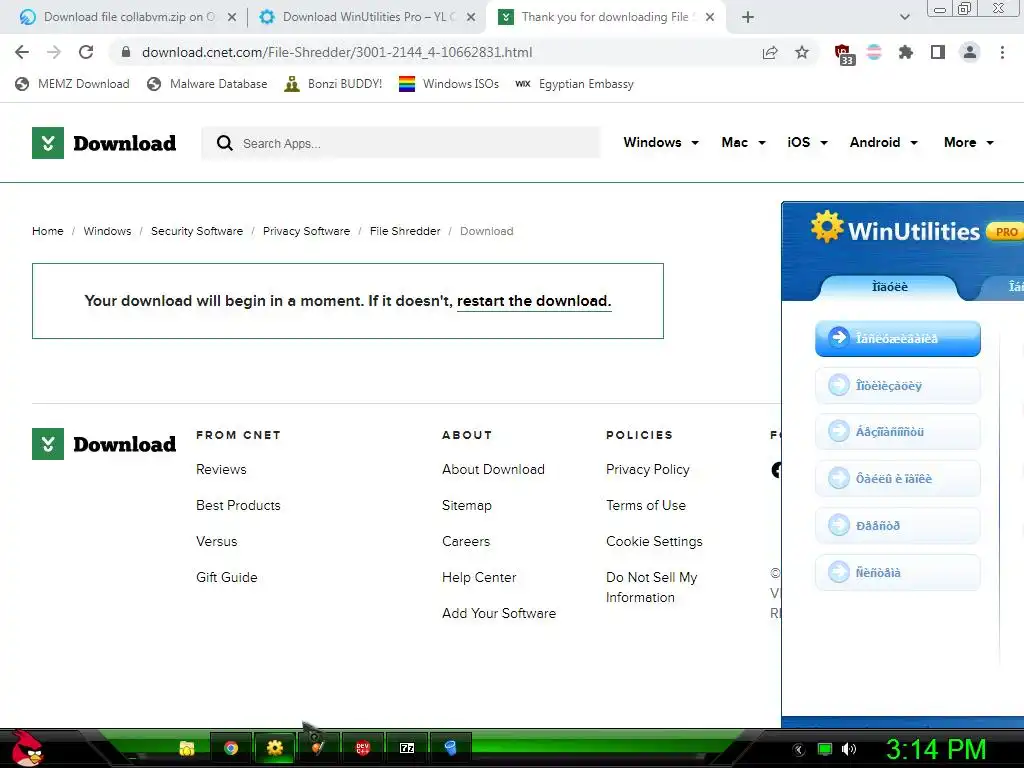Open the Extensions puzzle piece menu
This screenshot has height=768, width=1024.
[x=905, y=52]
